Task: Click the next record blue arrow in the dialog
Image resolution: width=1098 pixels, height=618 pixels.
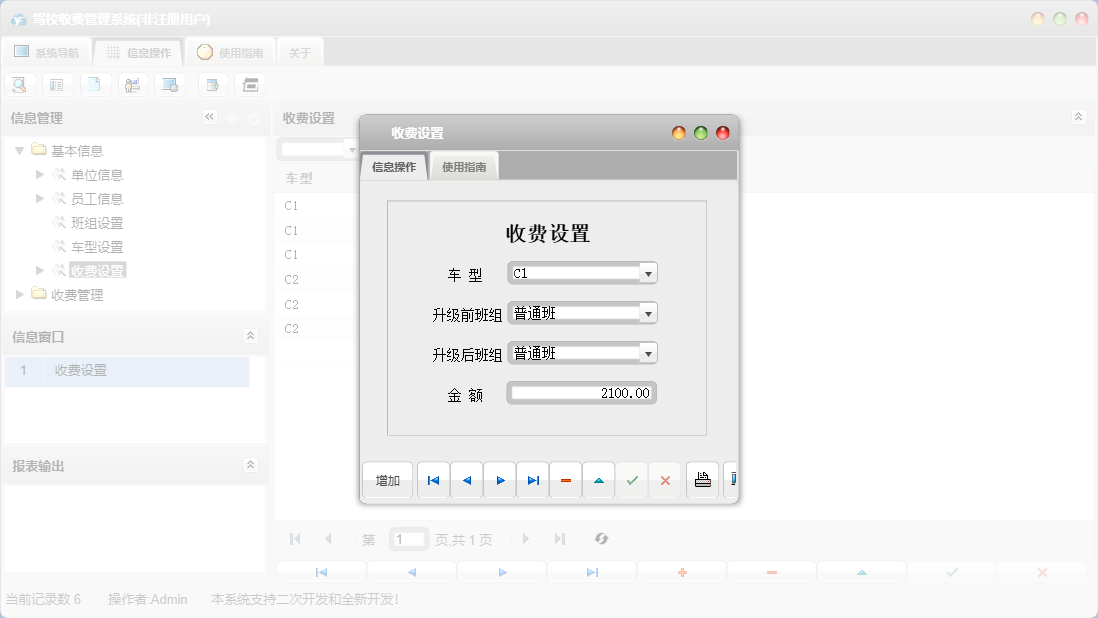Action: point(499,480)
